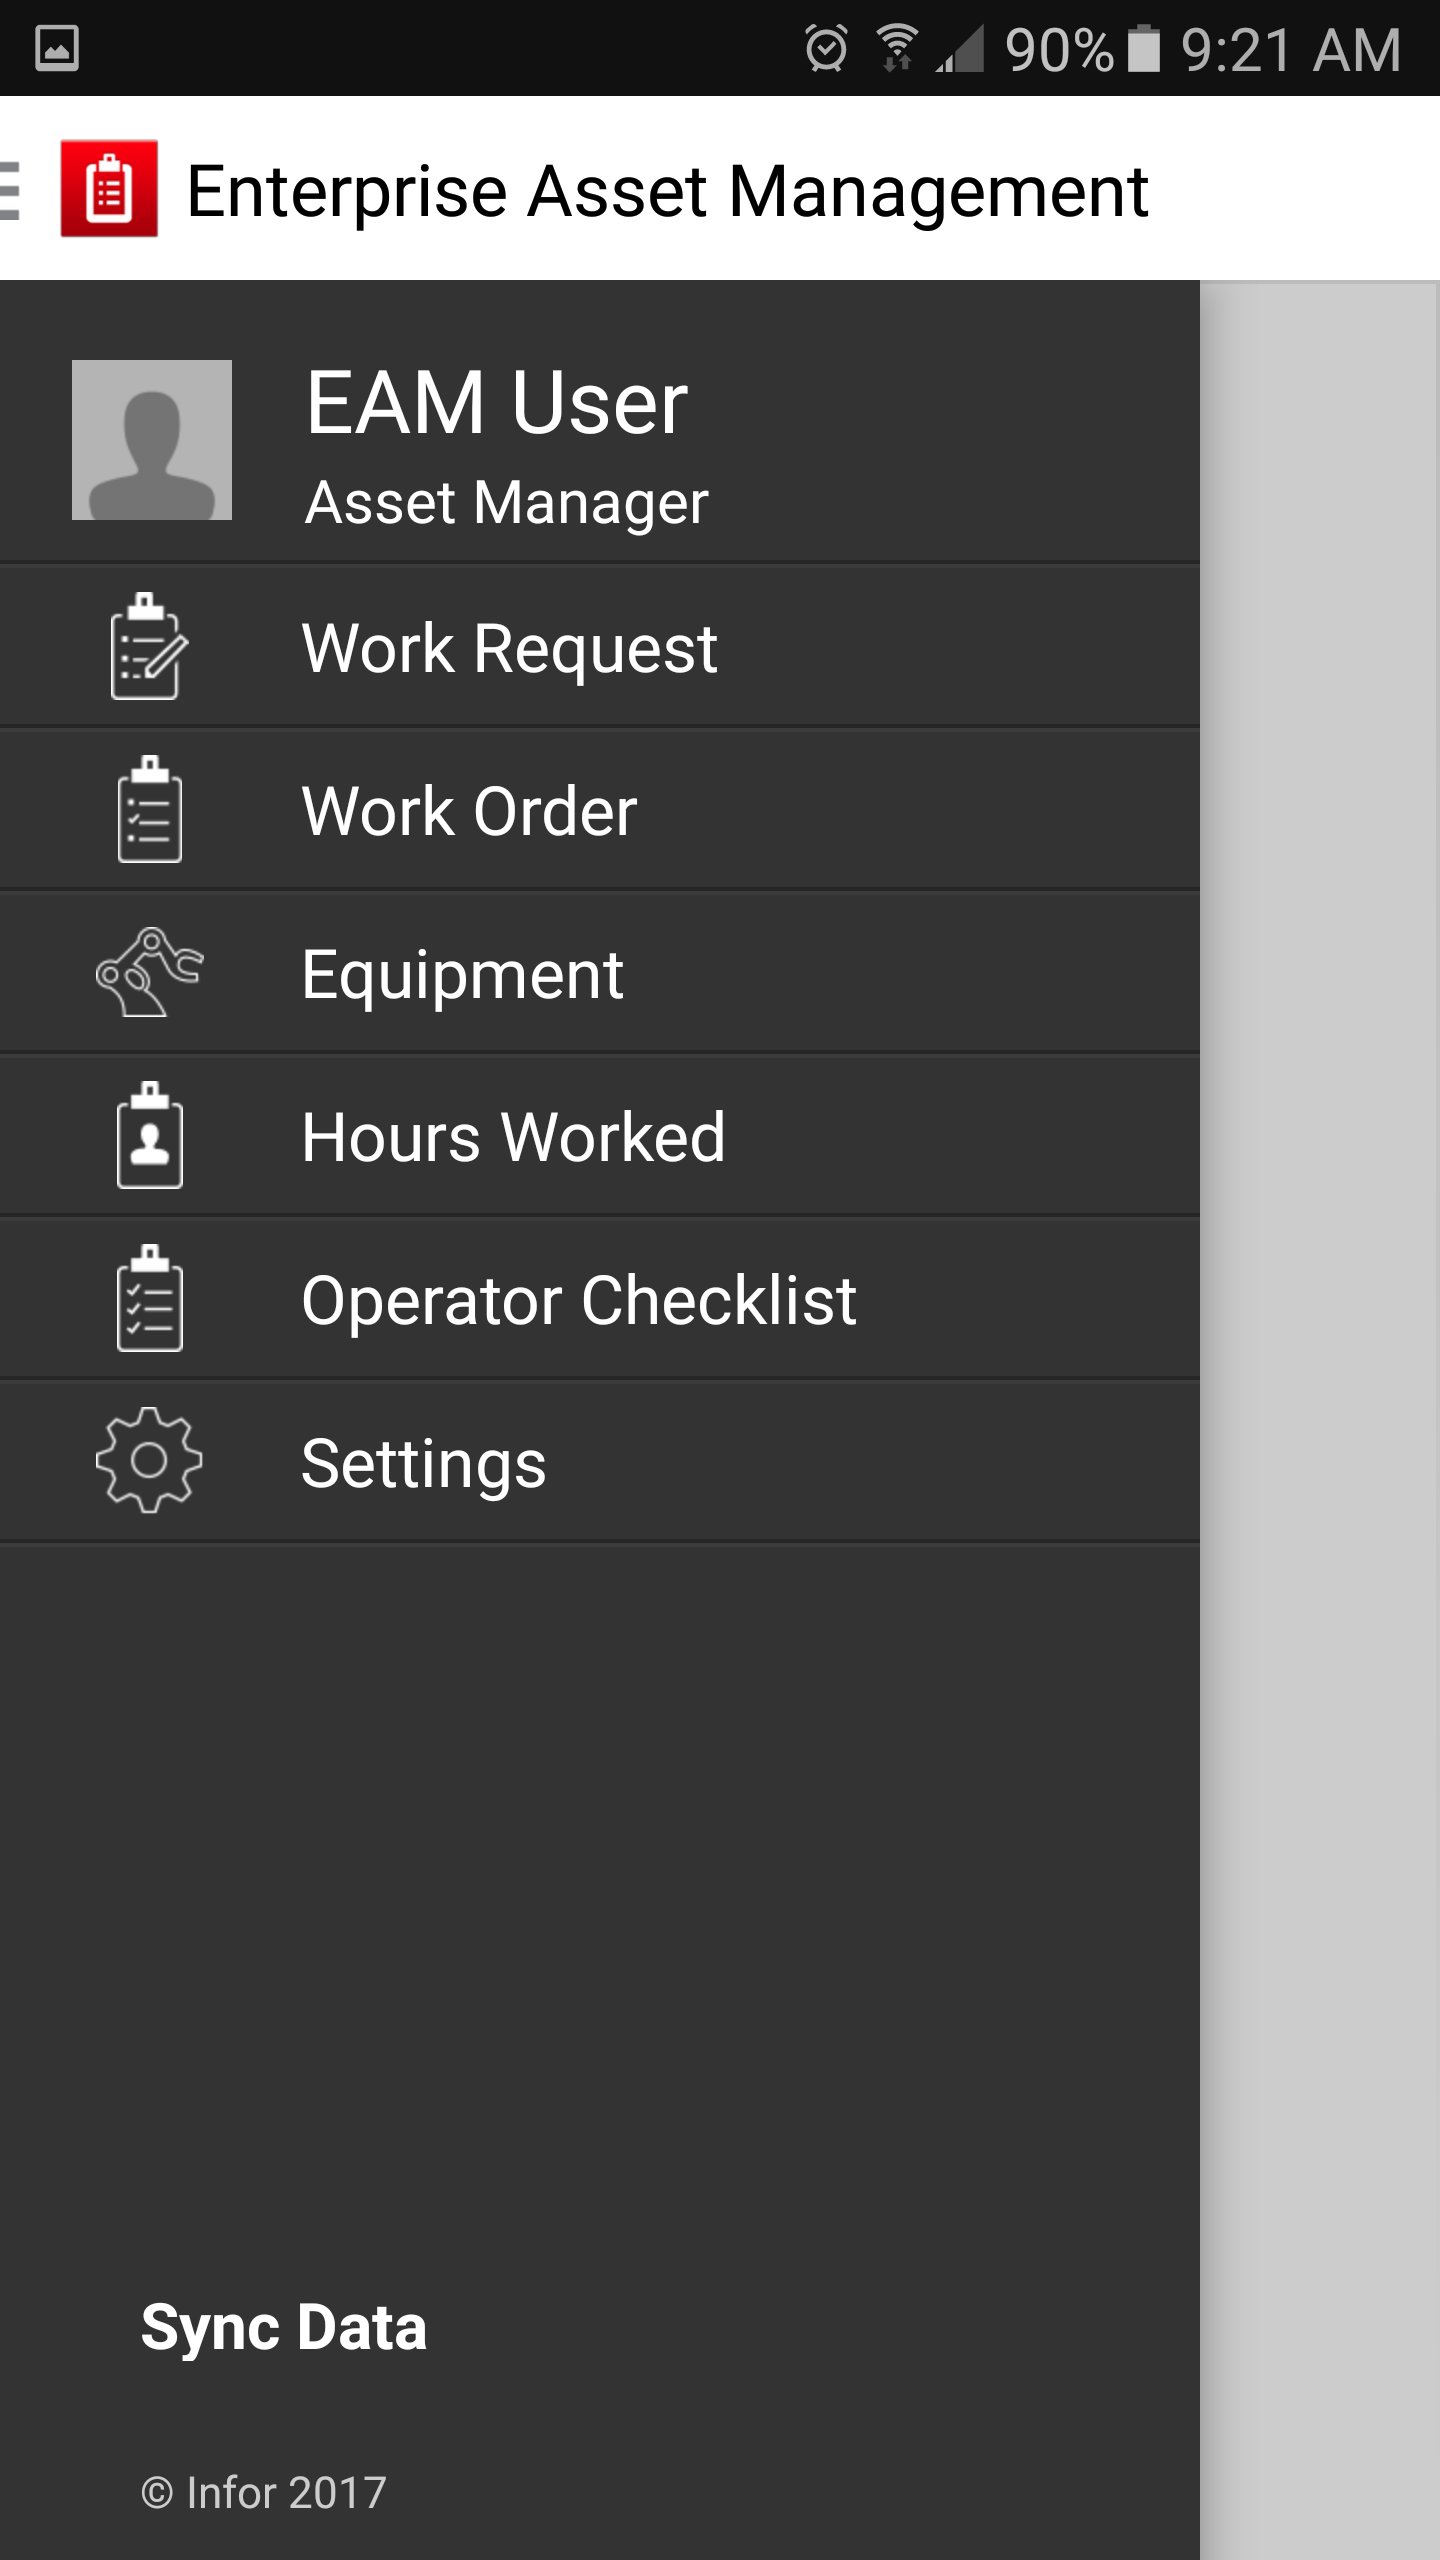This screenshot has width=1440, height=2560.
Task: Tap the Work Order clipboard icon
Action: pos(149,809)
